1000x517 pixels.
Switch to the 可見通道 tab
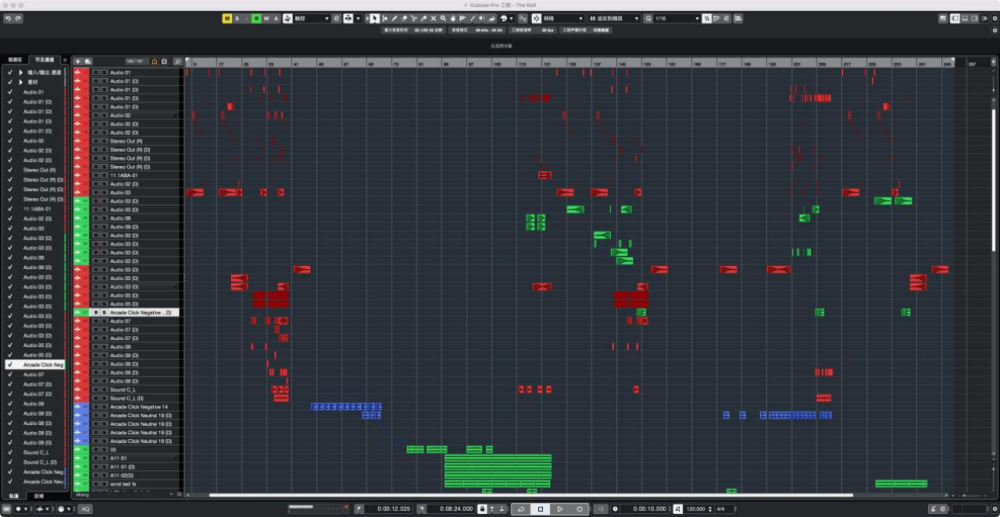click(45, 61)
